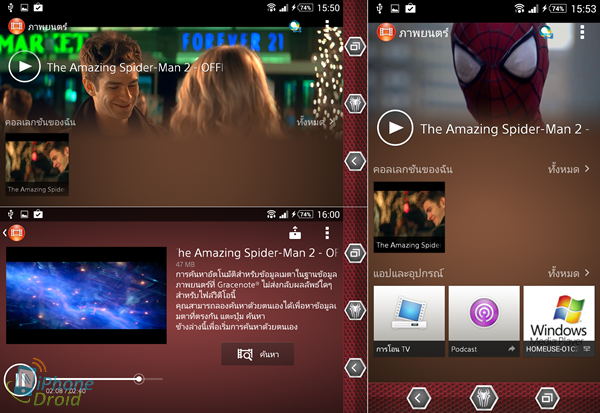Tap the clipboard-check notification icon in portrait screen

(410, 8)
